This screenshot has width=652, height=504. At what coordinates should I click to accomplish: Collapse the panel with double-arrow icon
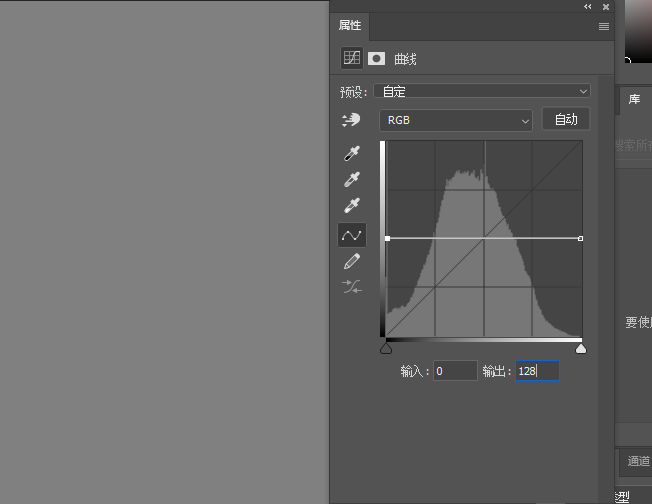click(x=587, y=7)
